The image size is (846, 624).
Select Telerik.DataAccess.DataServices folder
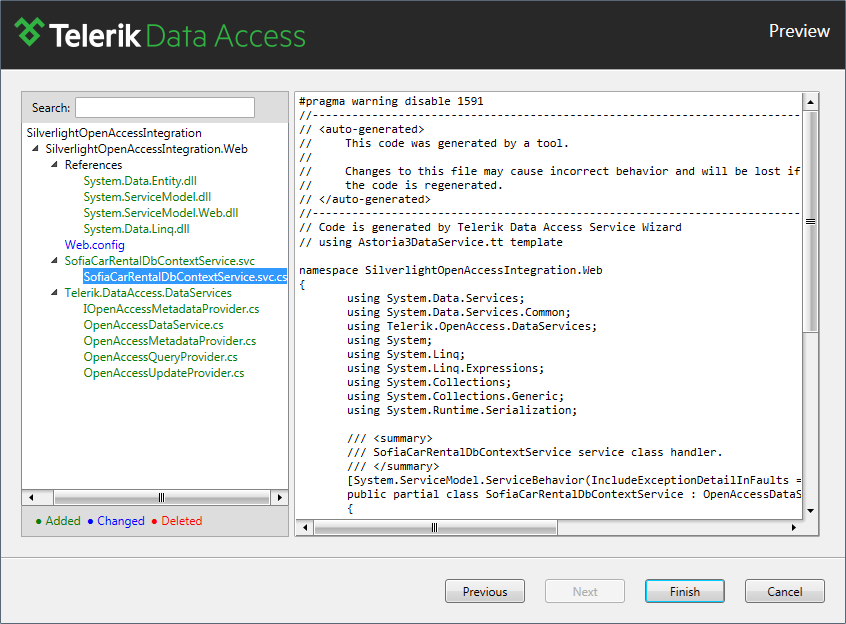(148, 293)
